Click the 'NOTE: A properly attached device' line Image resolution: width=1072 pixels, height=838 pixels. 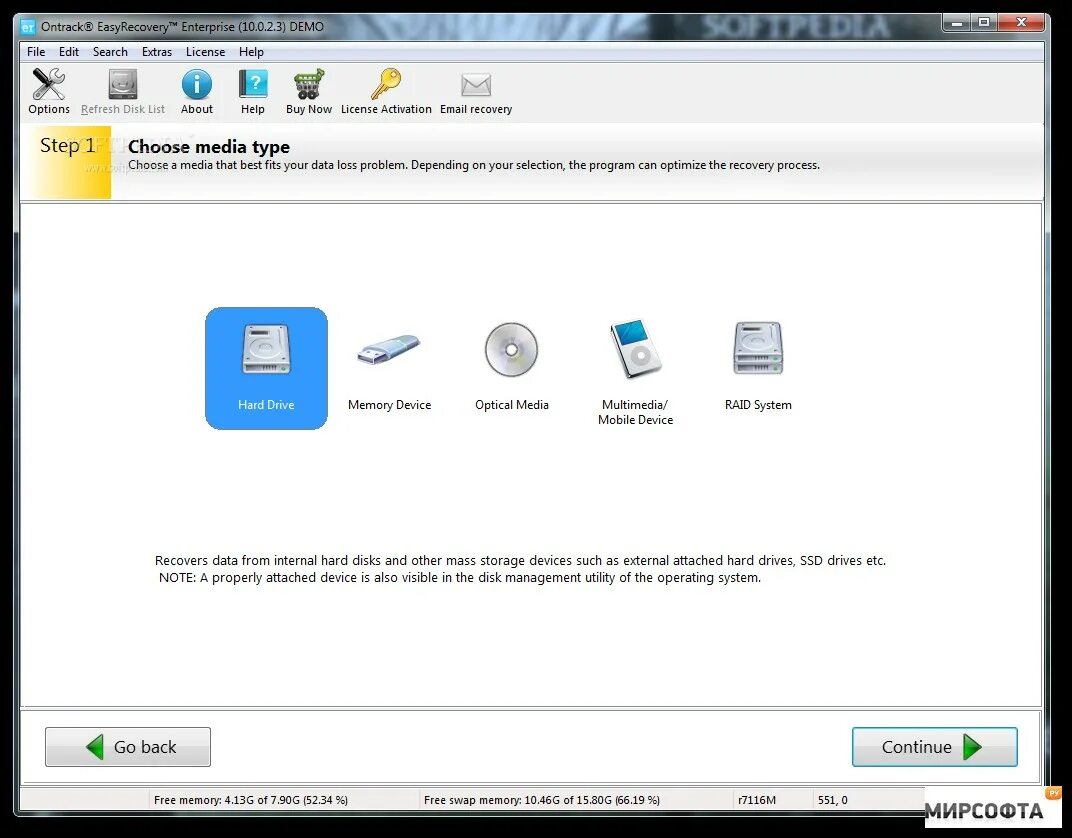click(x=459, y=578)
